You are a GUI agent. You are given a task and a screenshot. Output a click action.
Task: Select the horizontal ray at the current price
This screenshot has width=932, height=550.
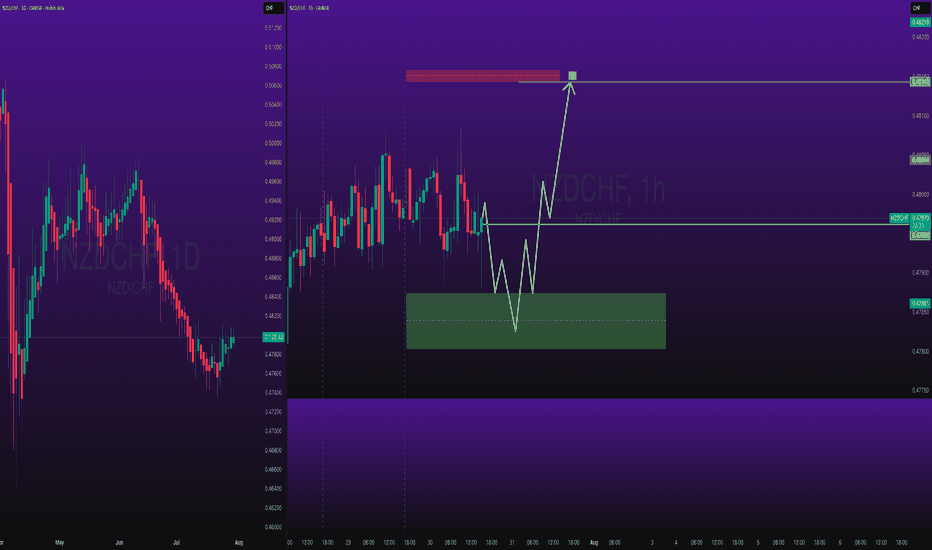(x=695, y=224)
